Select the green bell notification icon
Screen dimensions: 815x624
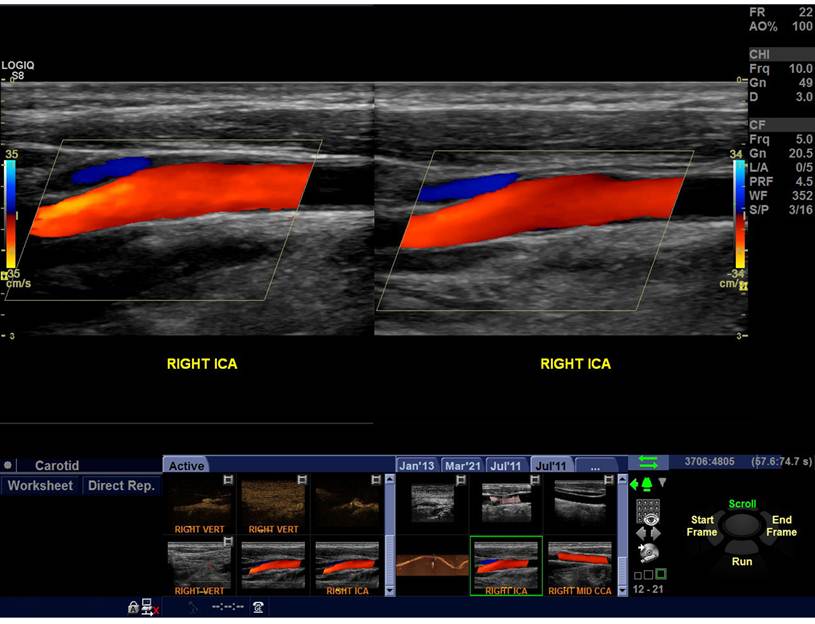click(646, 483)
